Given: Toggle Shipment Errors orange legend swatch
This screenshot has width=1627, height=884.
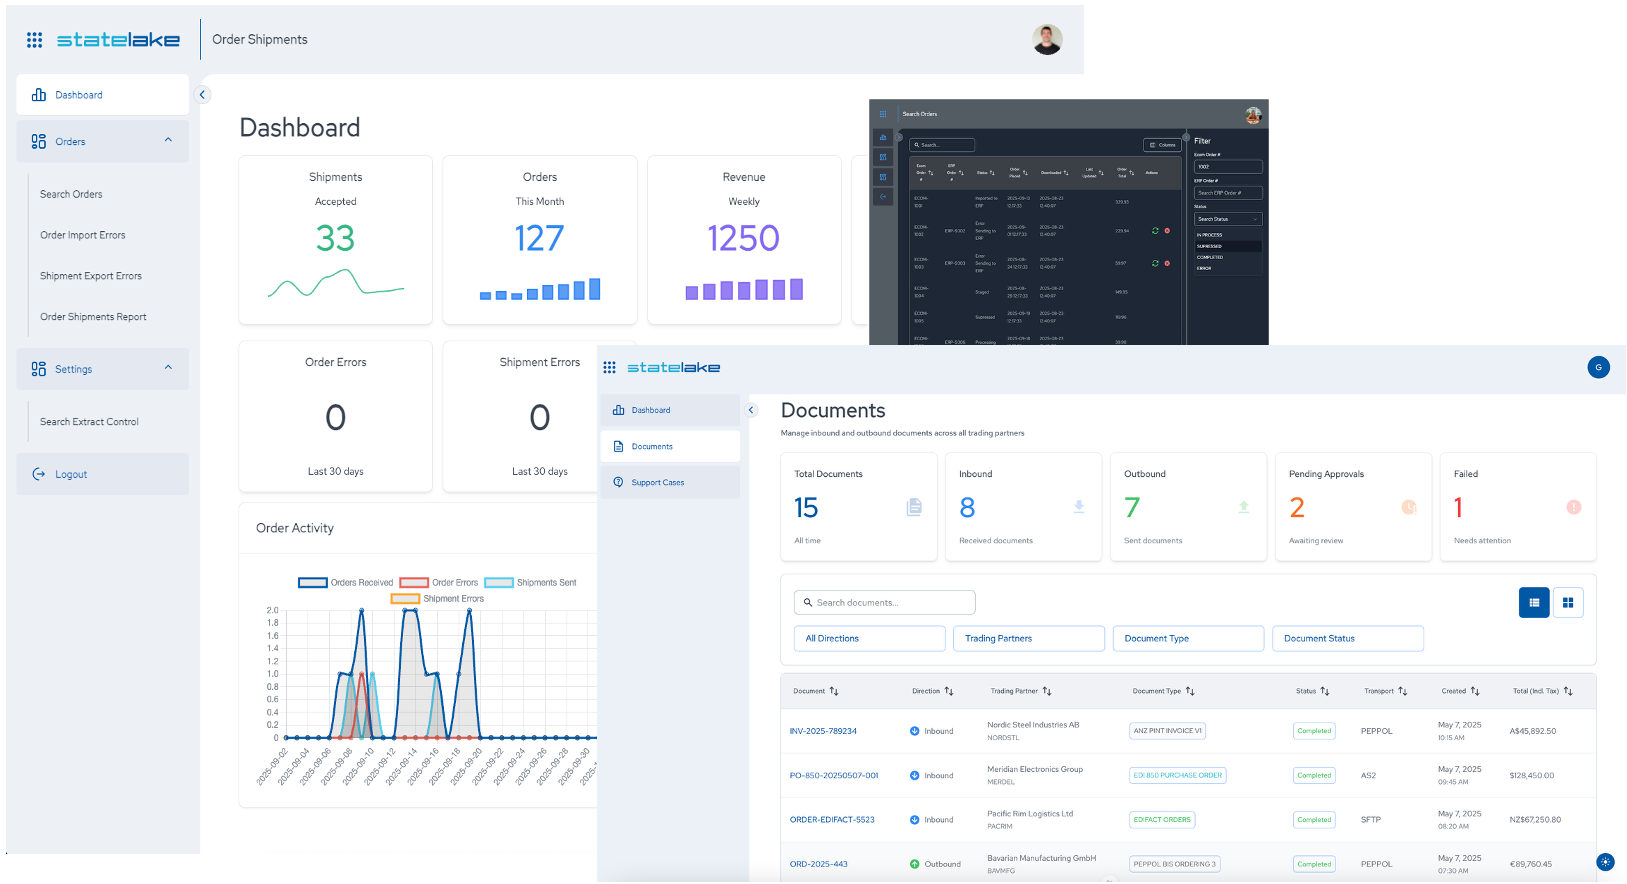Looking at the screenshot, I should pyautogui.click(x=405, y=599).
